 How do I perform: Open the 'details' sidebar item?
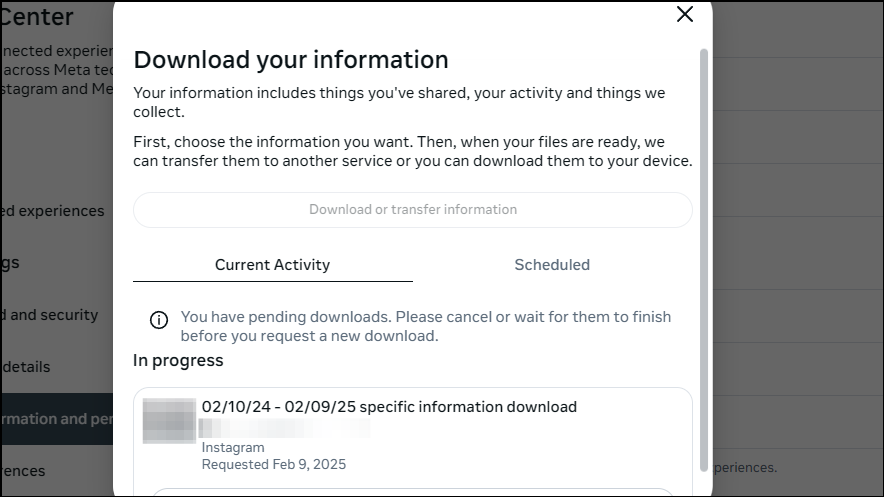coord(25,367)
